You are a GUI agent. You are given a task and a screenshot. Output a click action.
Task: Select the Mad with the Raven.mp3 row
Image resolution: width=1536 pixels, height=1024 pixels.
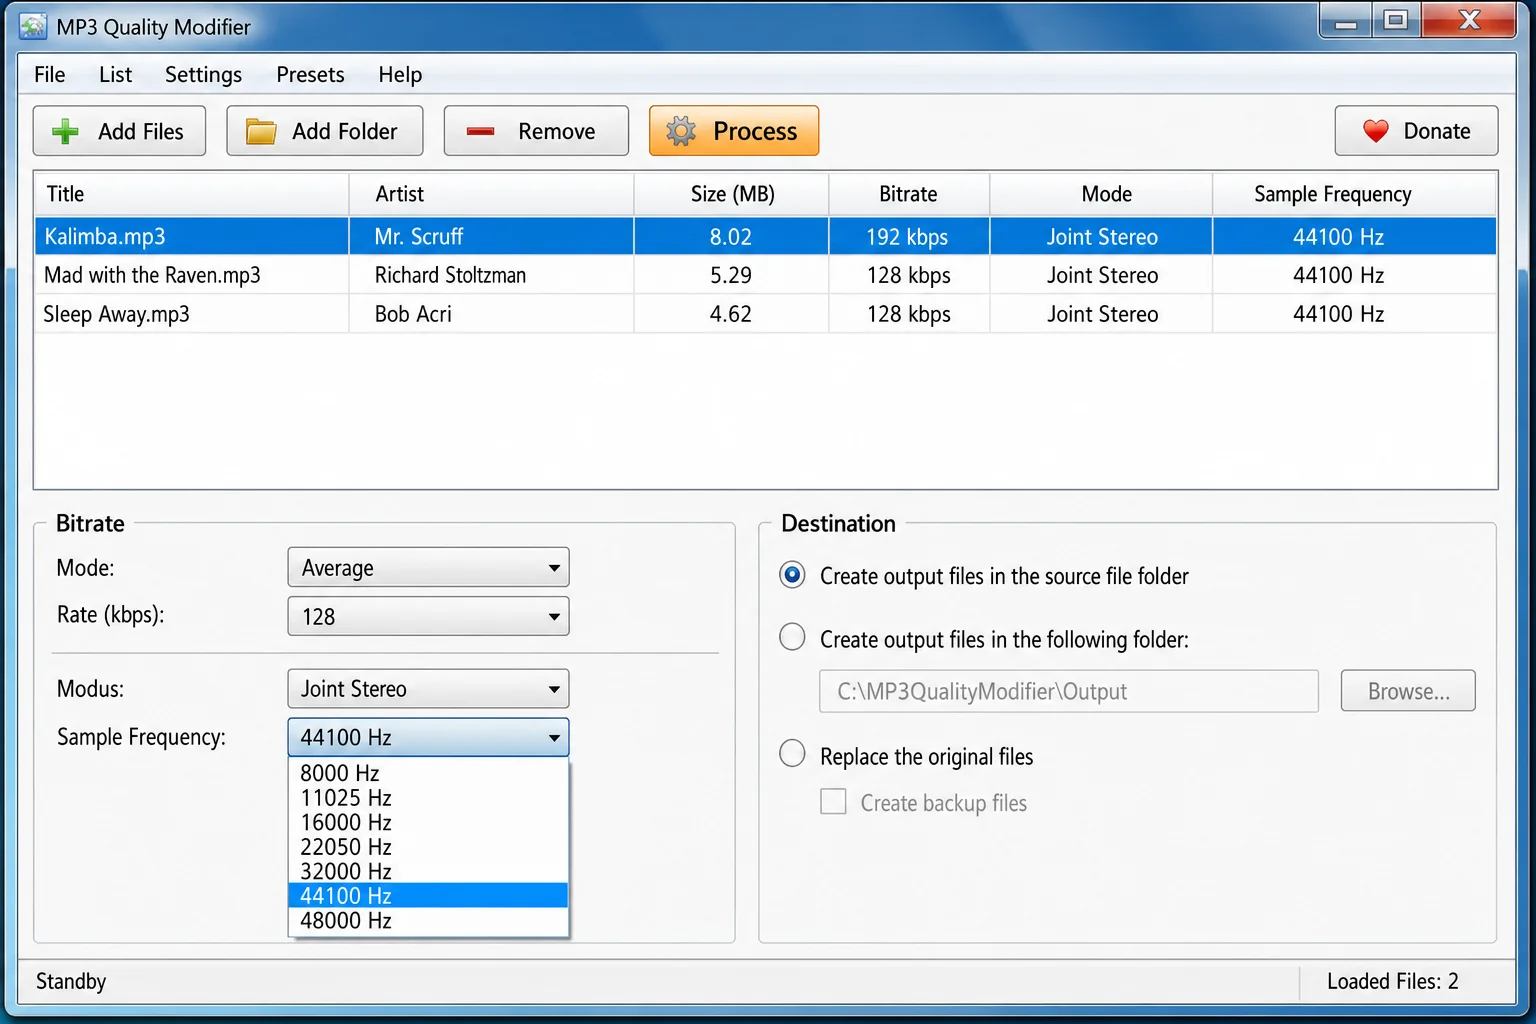[x=765, y=275]
